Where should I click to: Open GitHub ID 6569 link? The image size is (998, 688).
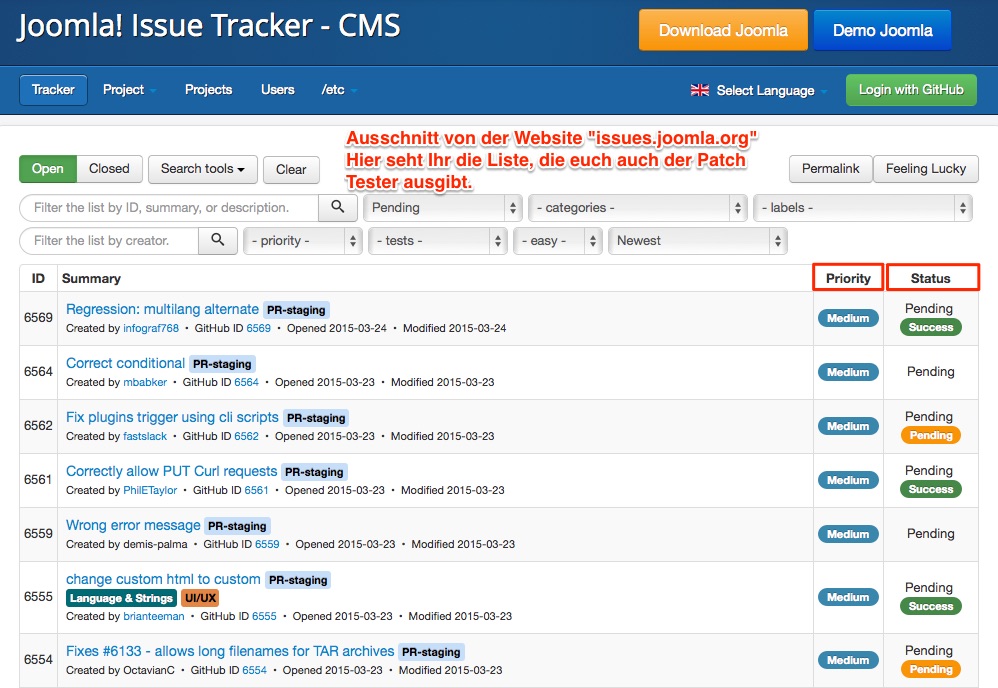(258, 328)
